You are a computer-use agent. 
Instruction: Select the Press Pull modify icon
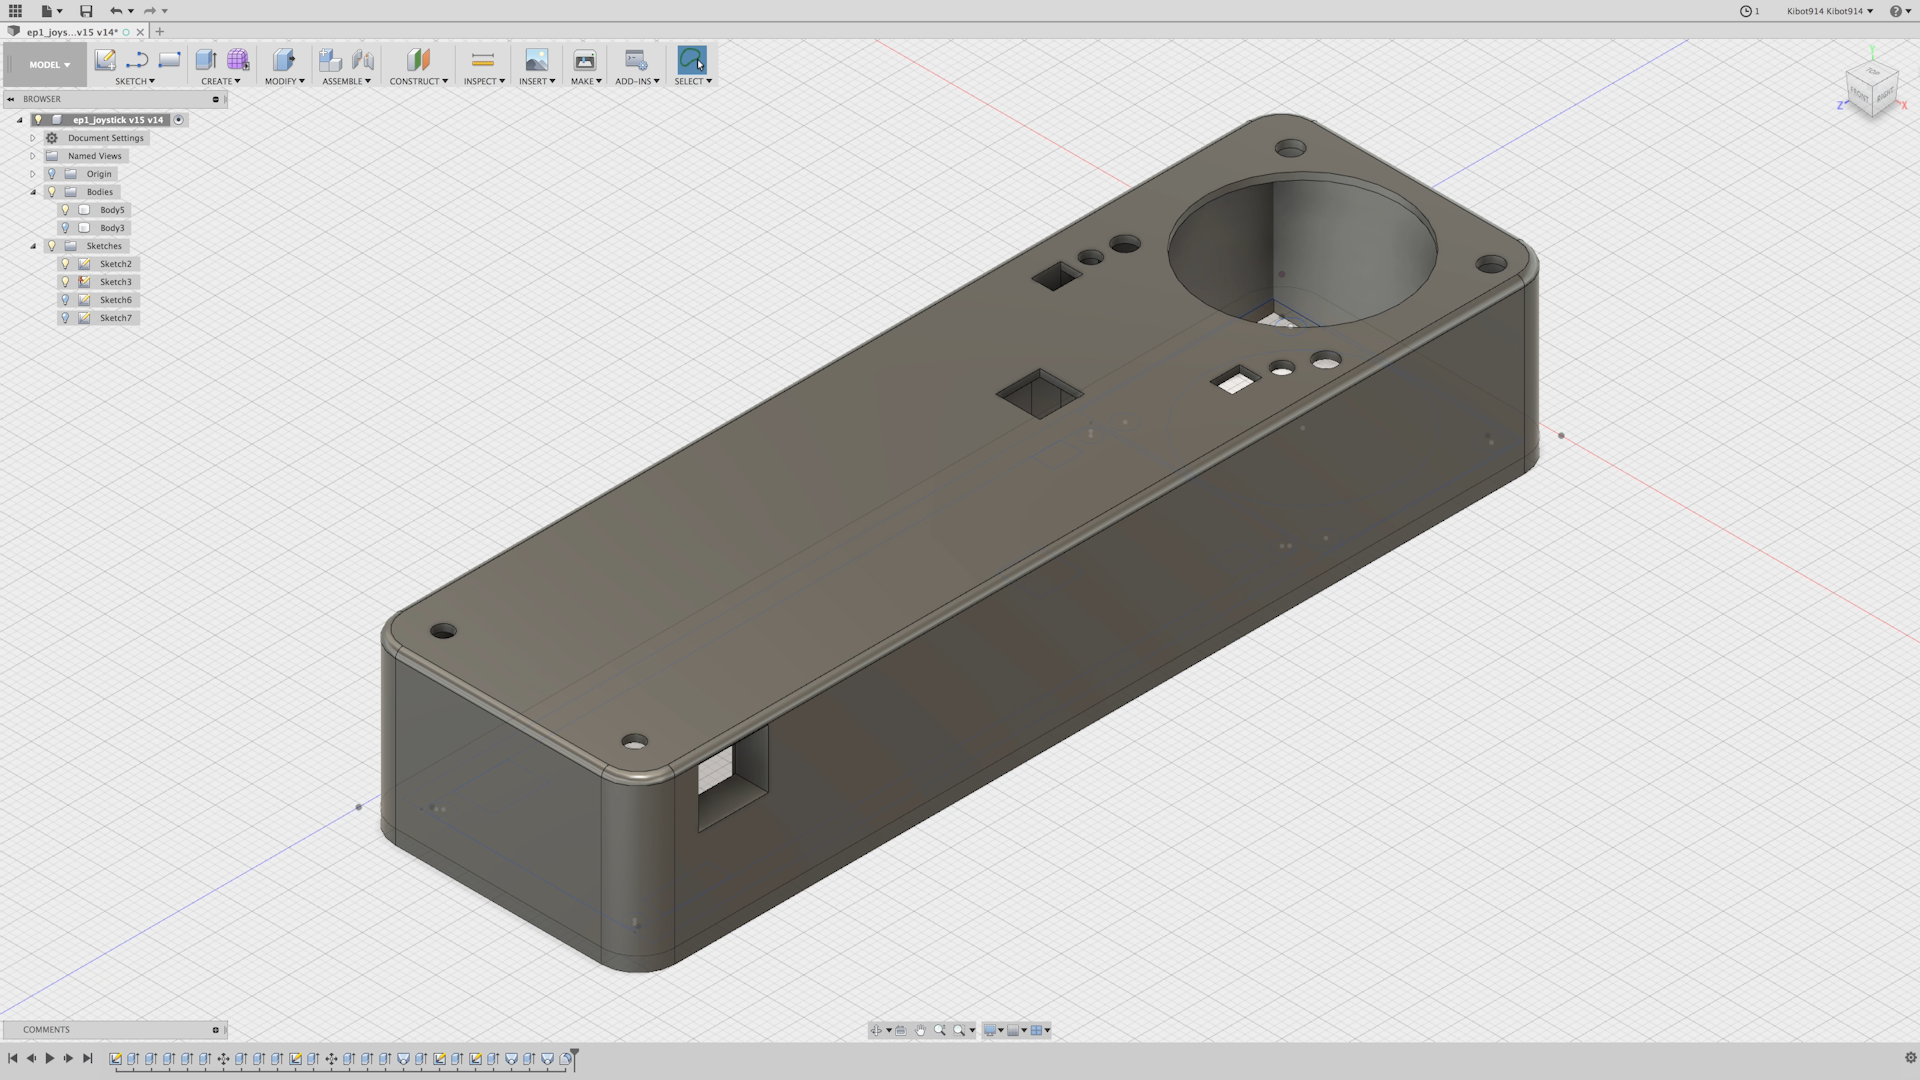(284, 60)
